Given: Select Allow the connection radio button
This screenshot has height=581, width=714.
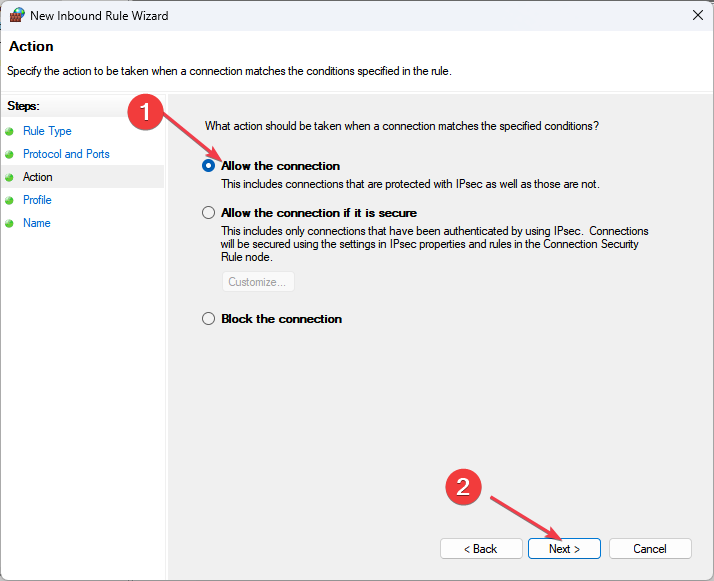Looking at the screenshot, I should click(208, 166).
